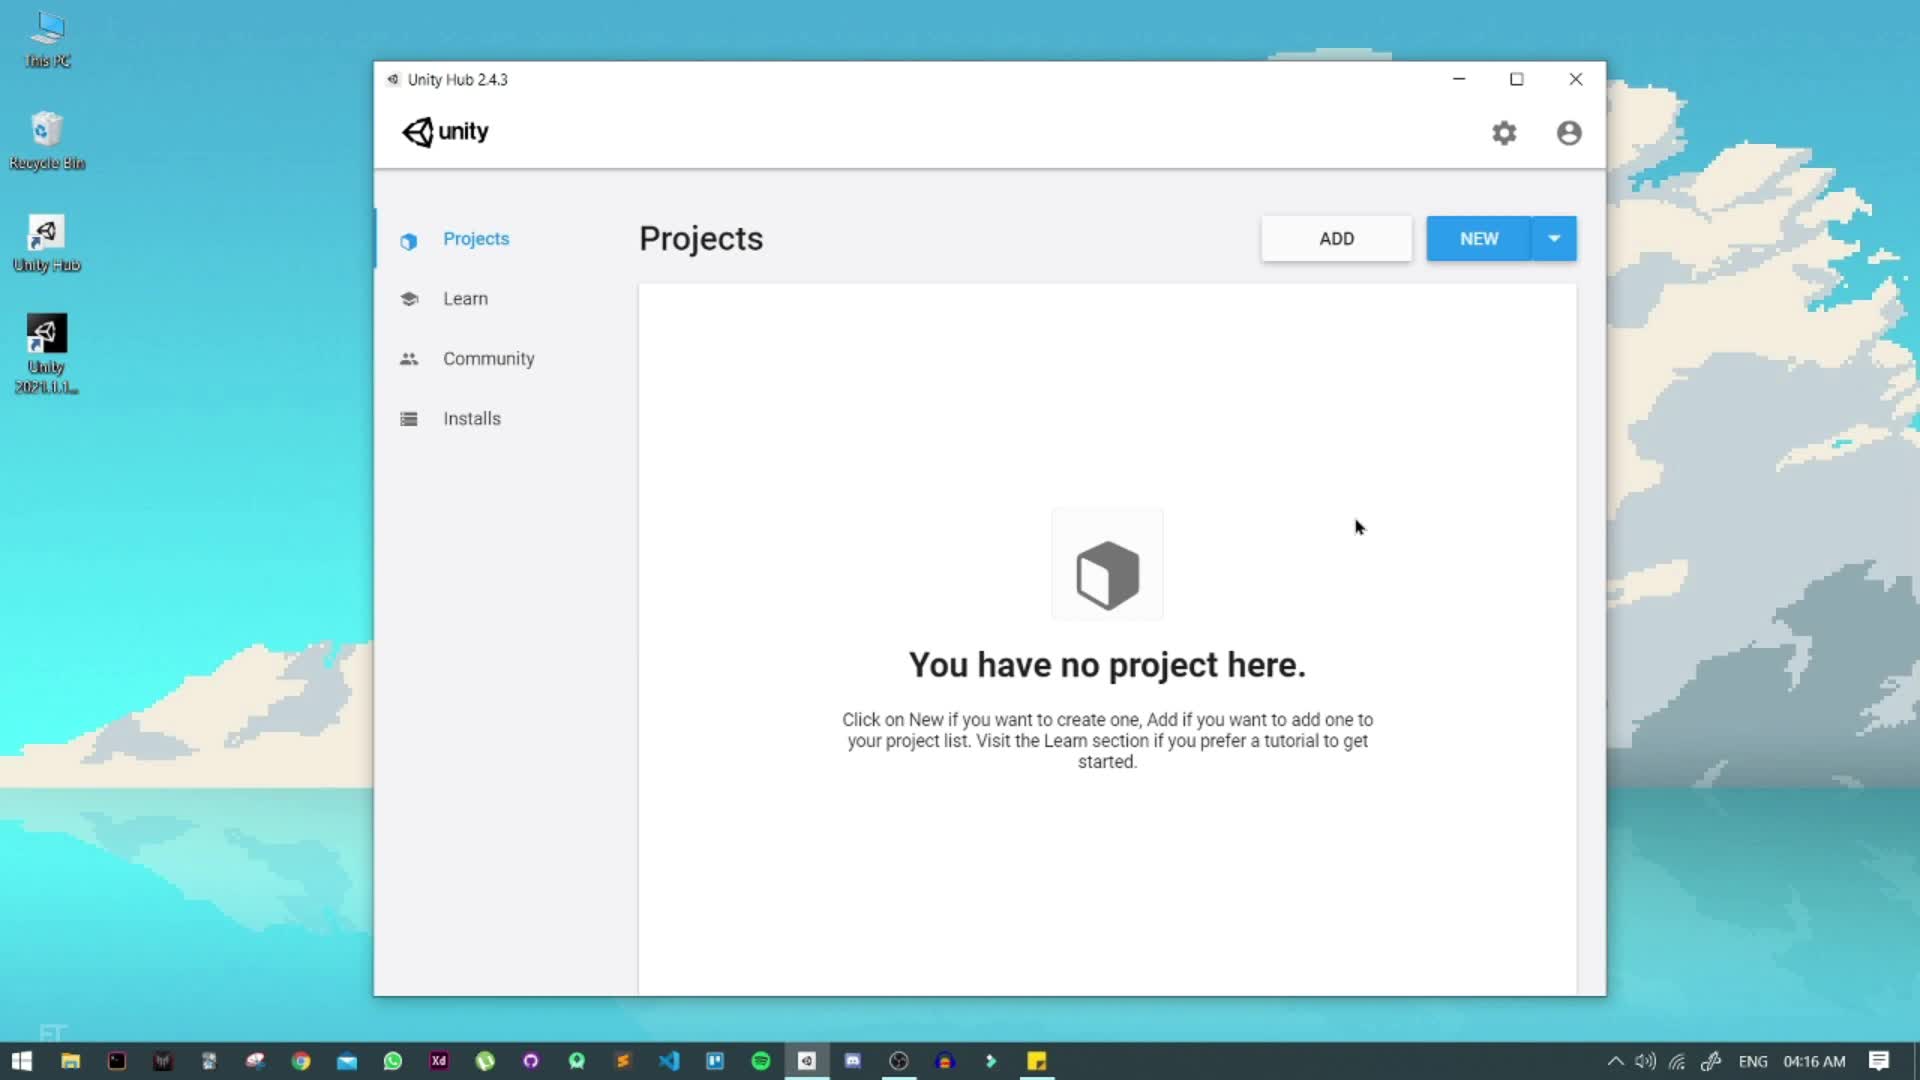Image resolution: width=1920 pixels, height=1080 pixels.
Task: Show hidden system tray icons chevron
Action: 1614,1061
